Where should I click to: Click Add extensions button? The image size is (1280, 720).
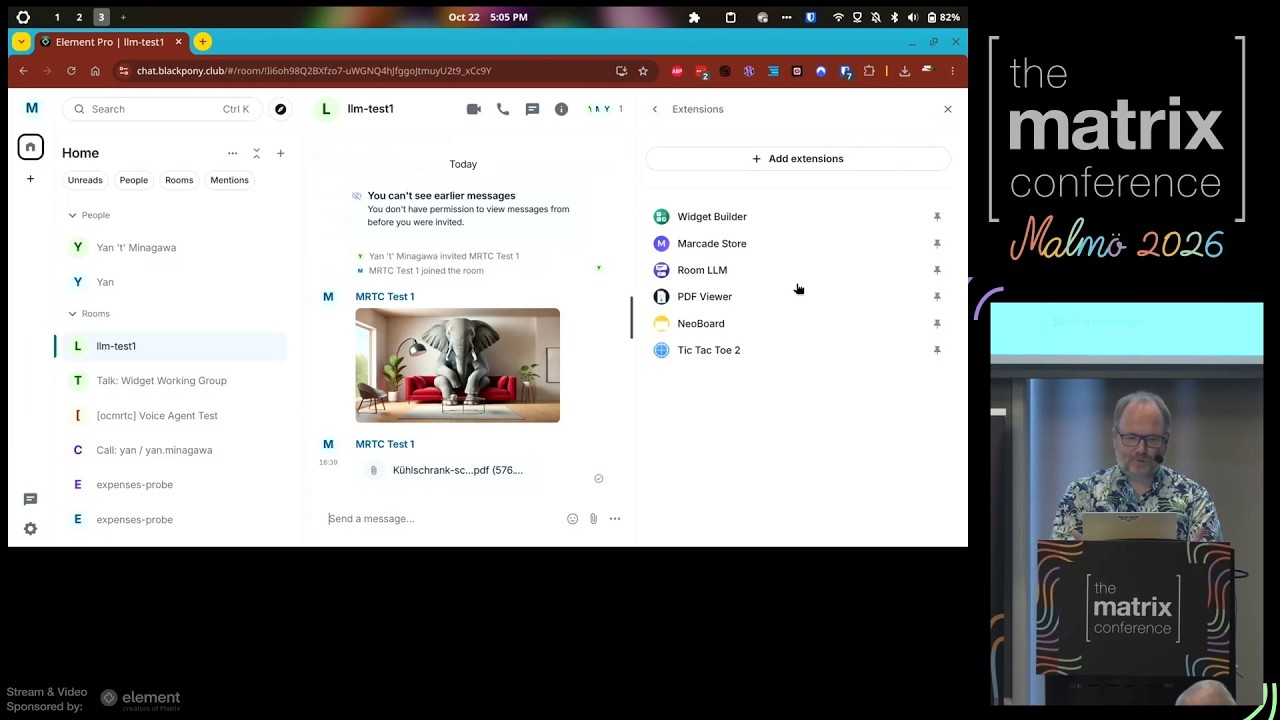[x=798, y=159]
